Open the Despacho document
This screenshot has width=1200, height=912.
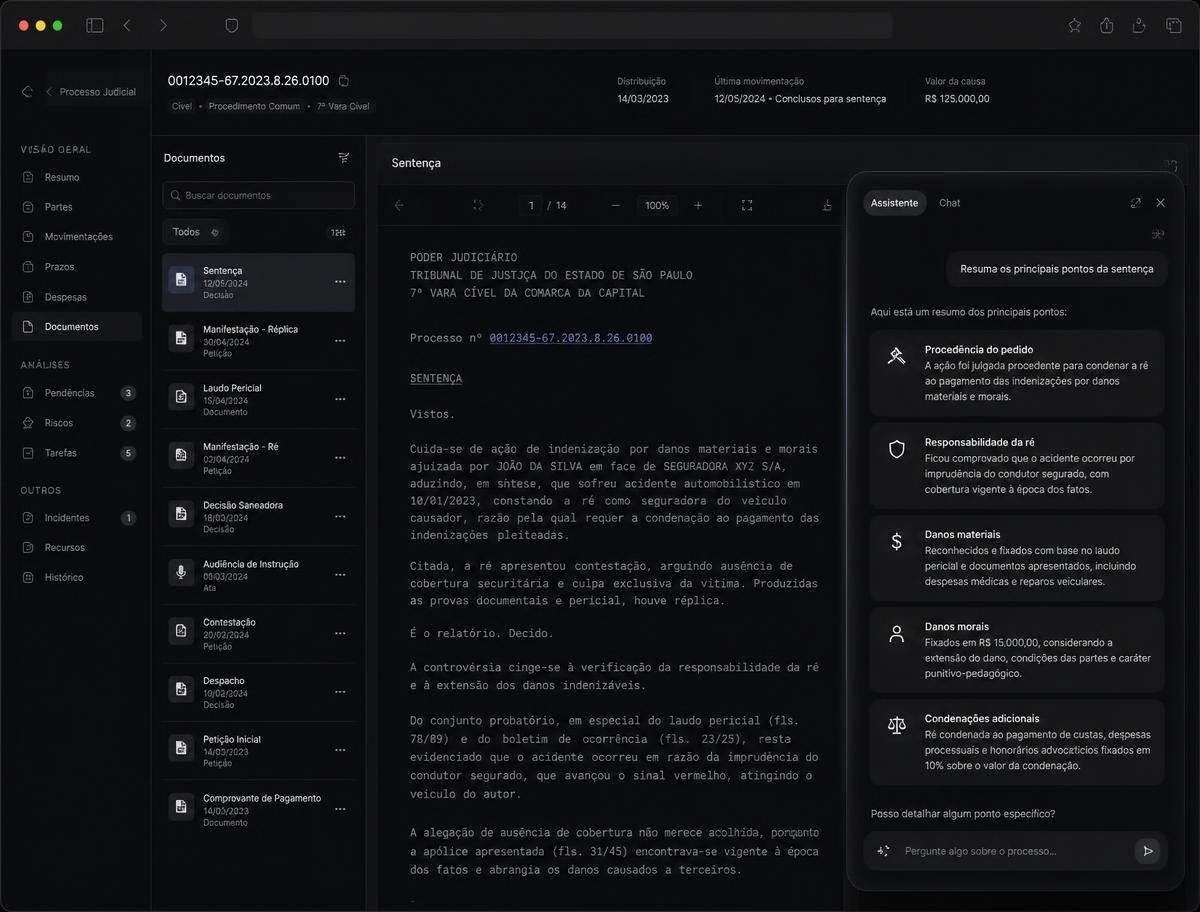tap(258, 692)
